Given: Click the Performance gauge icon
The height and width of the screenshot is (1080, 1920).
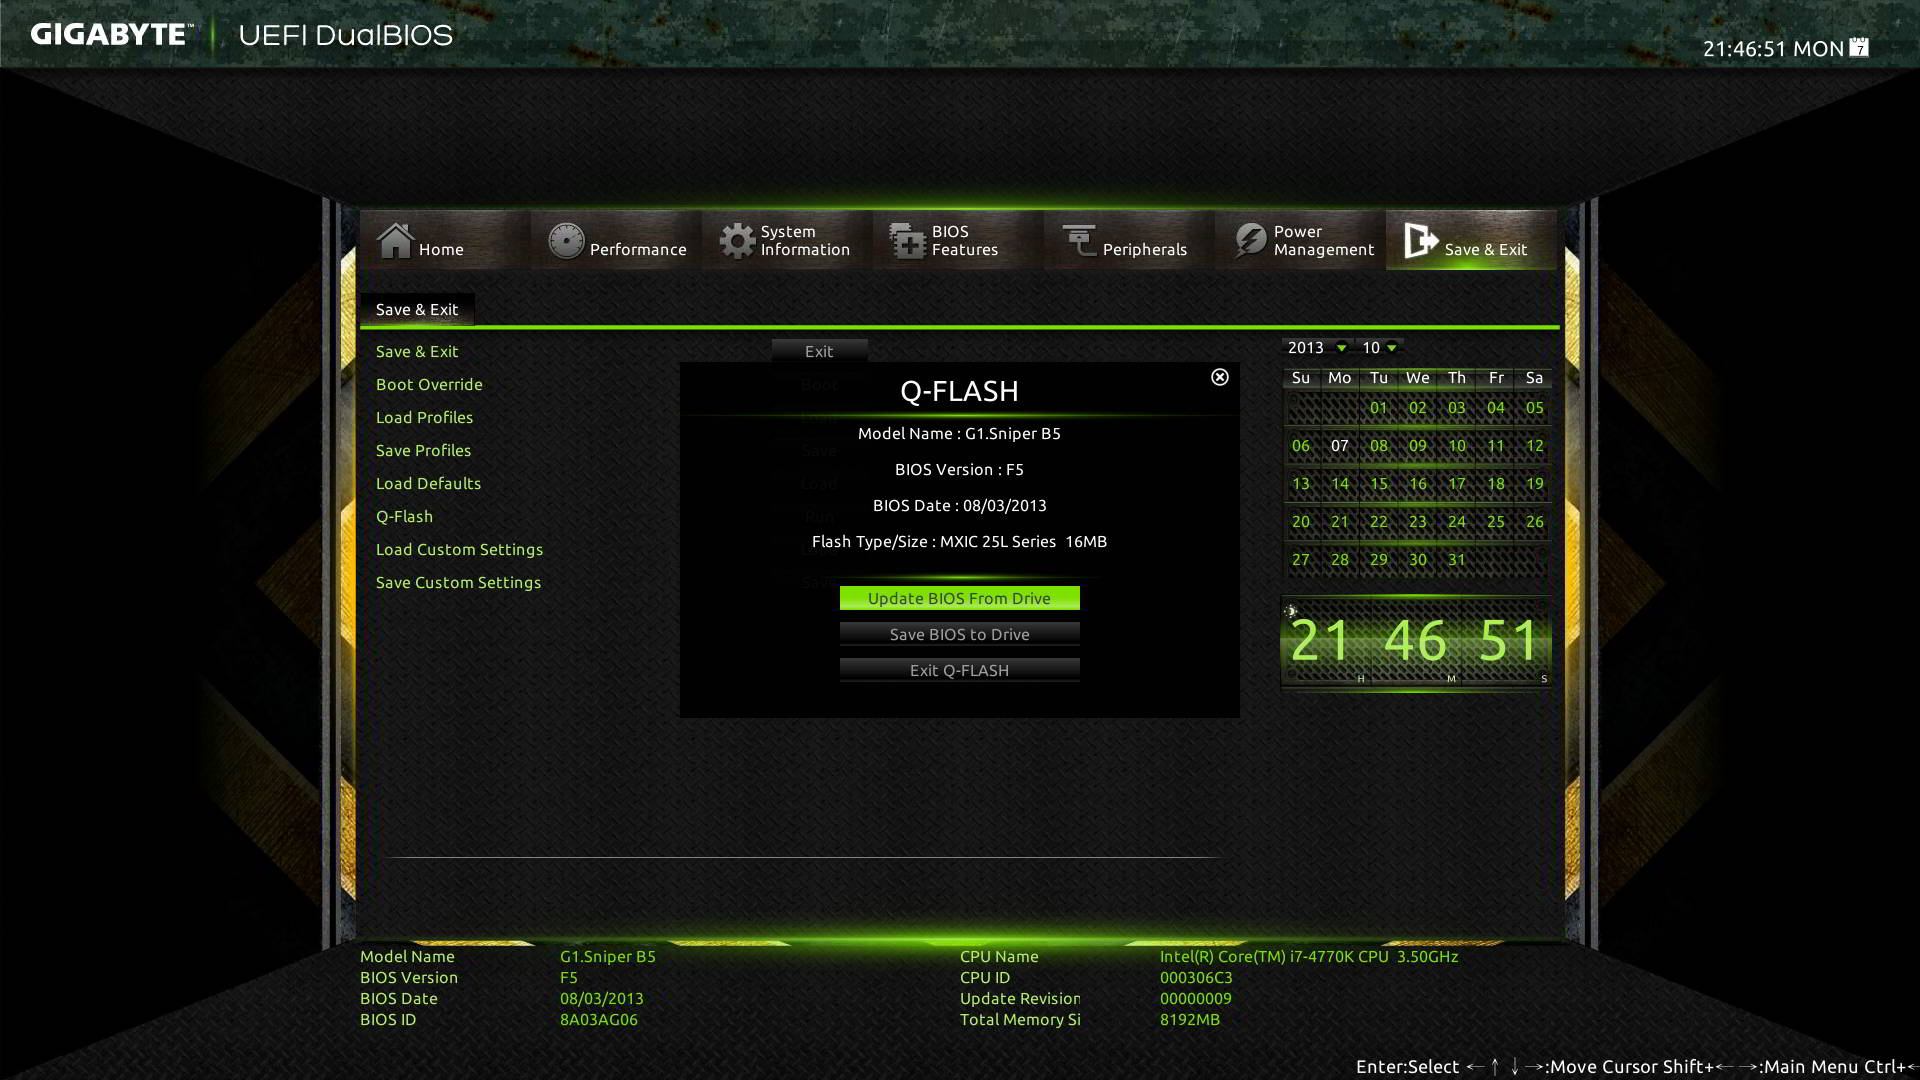Looking at the screenshot, I should coord(566,240).
